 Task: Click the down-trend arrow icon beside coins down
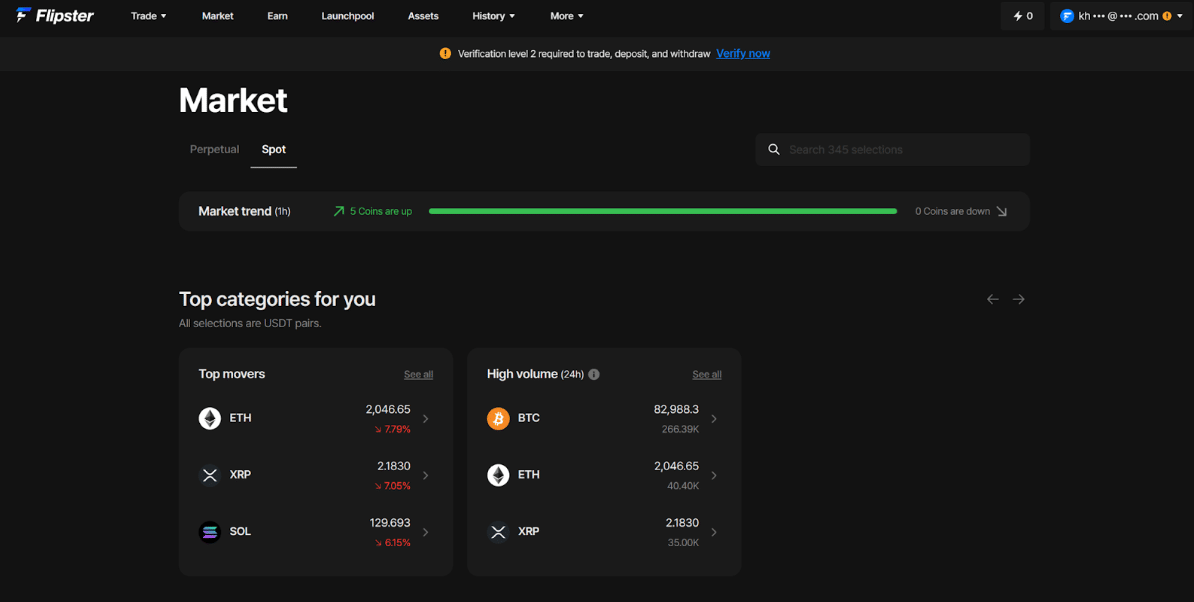tap(1001, 212)
